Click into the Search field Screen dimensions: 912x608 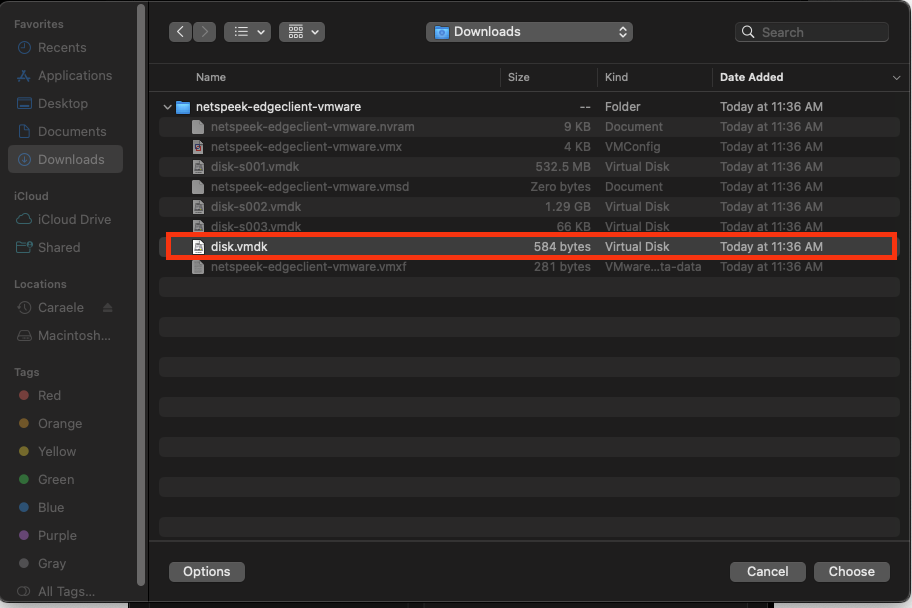coord(820,32)
